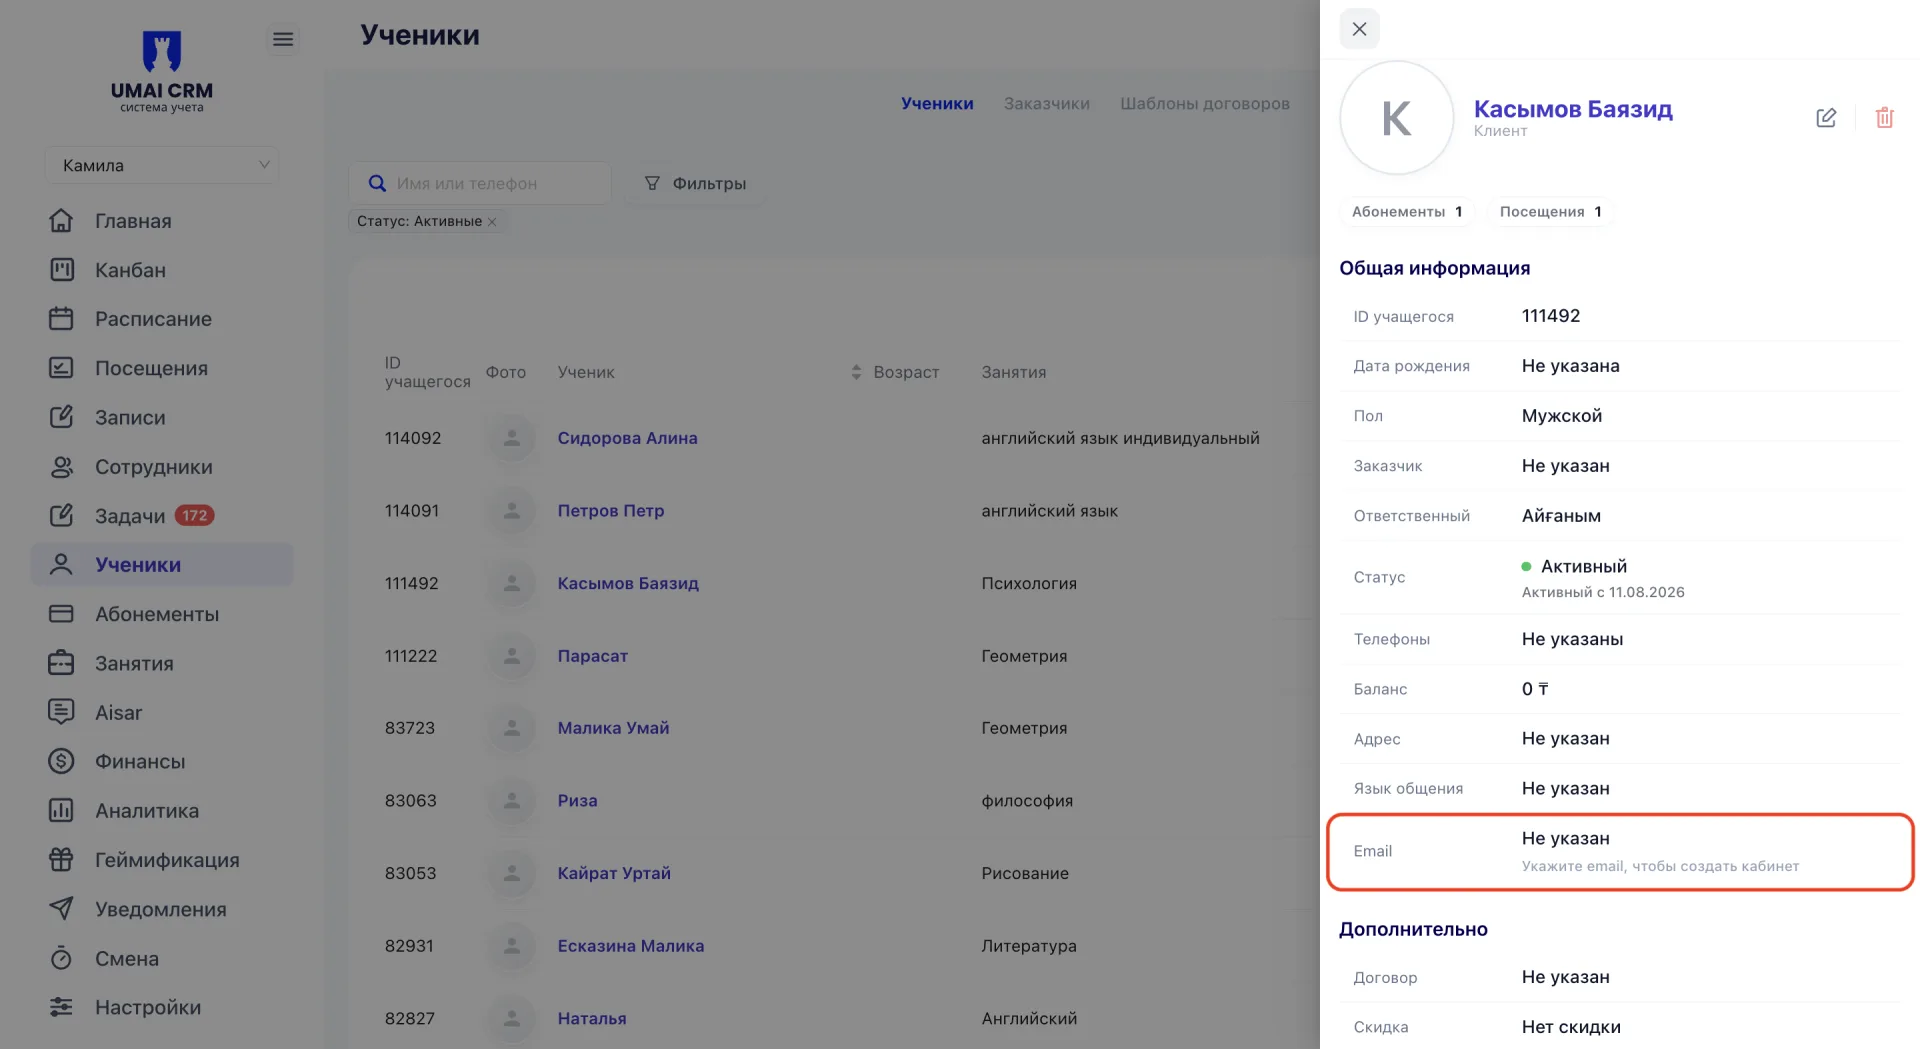This screenshot has width=1920, height=1049.
Task: Click the Финансы dollar icon
Action: (x=61, y=761)
